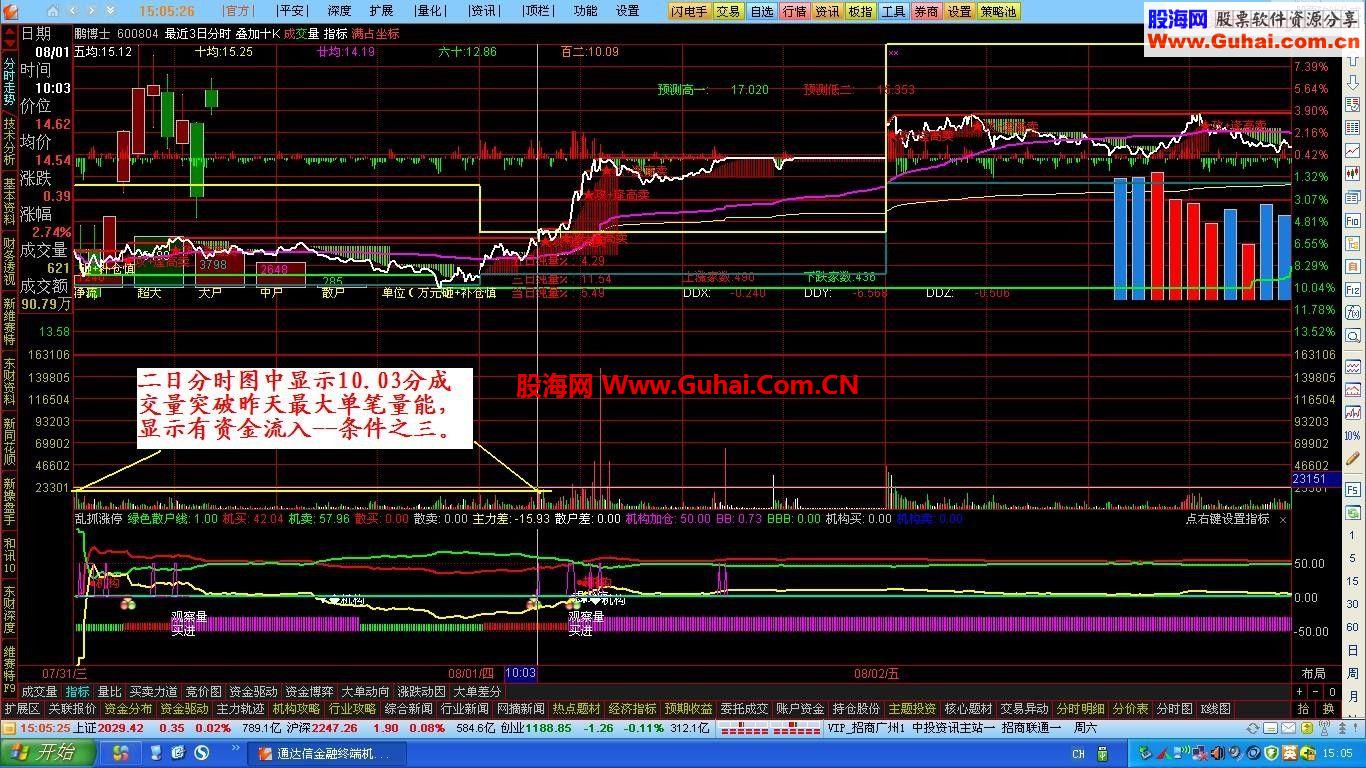This screenshot has height=768, width=1366.
Task: Click the 自选 button
Action: coord(761,11)
